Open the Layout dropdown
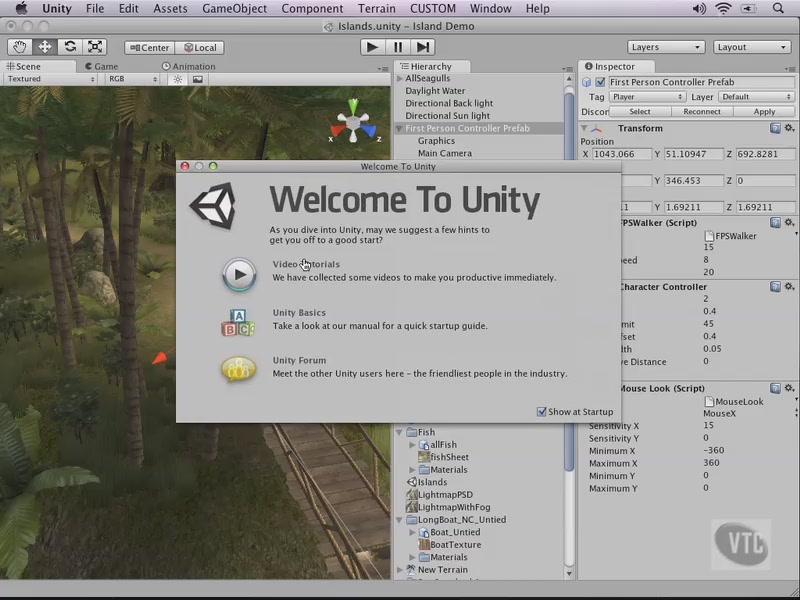 (x=752, y=47)
